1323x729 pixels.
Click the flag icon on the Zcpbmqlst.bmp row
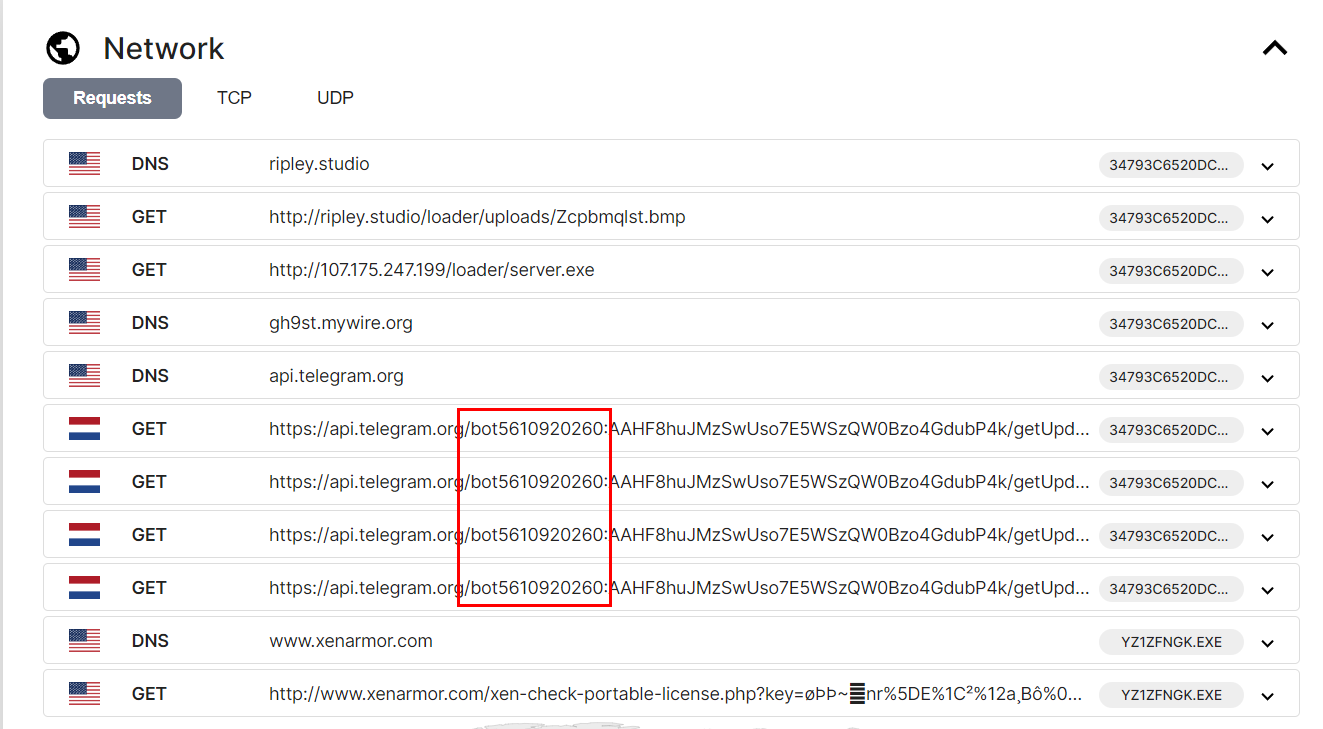point(84,217)
